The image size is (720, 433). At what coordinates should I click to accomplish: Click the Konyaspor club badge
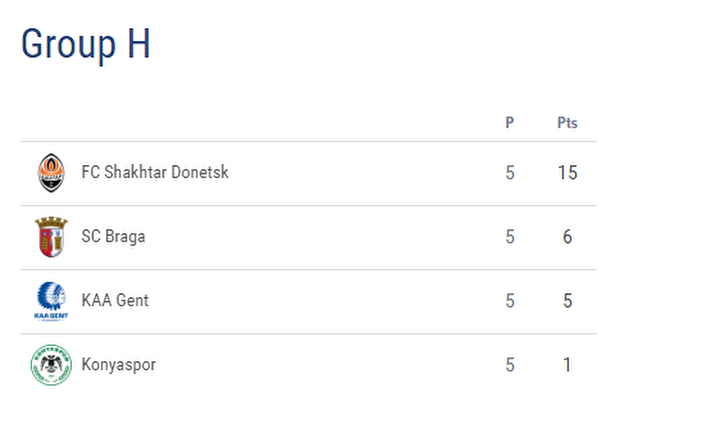tap(51, 365)
